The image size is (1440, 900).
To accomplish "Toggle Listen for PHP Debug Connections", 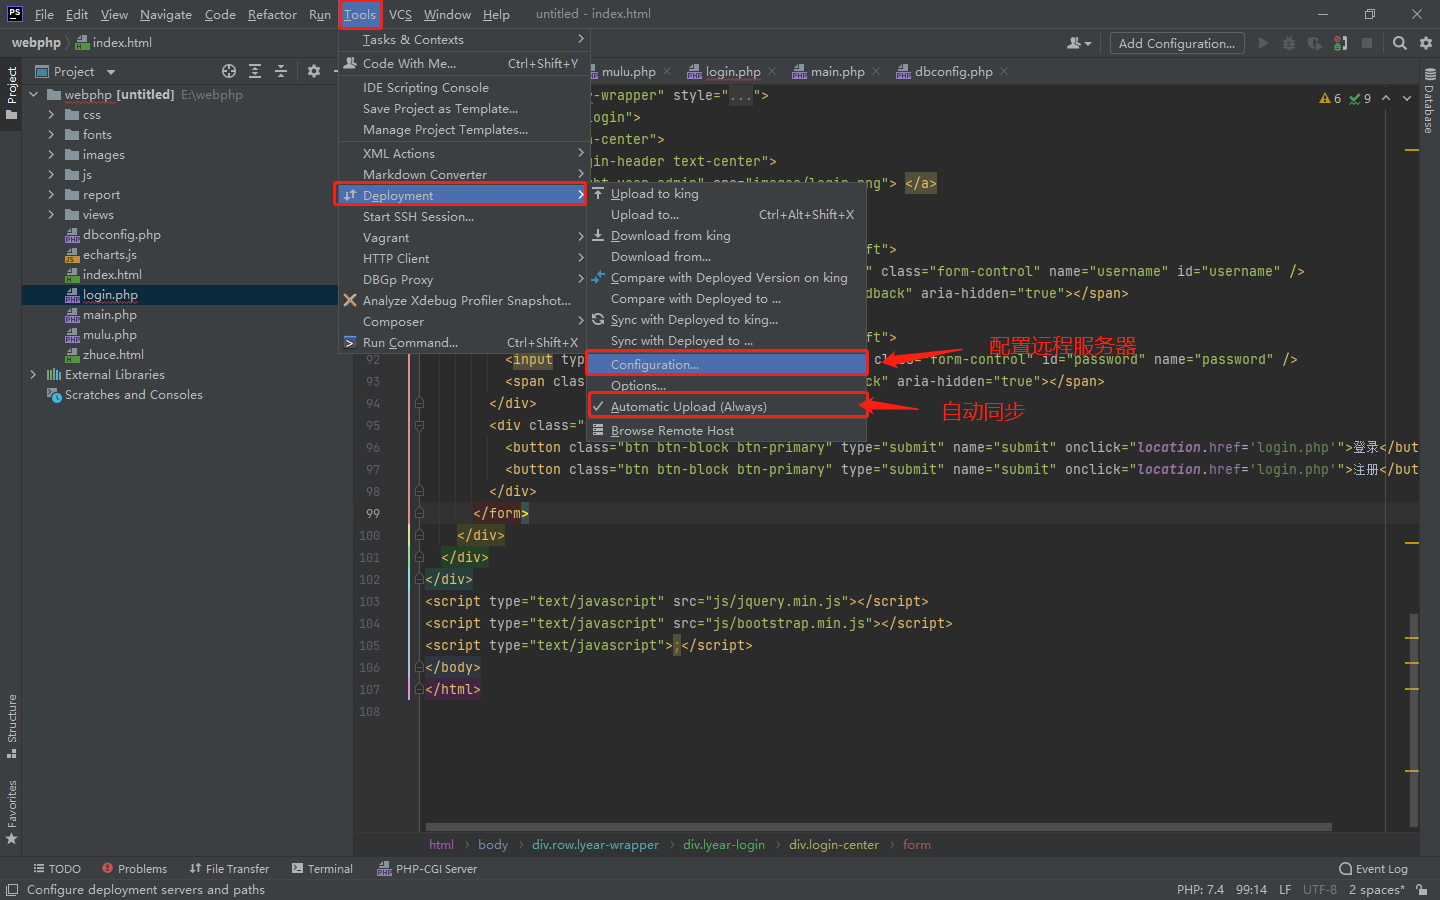I will pyautogui.click(x=1341, y=43).
